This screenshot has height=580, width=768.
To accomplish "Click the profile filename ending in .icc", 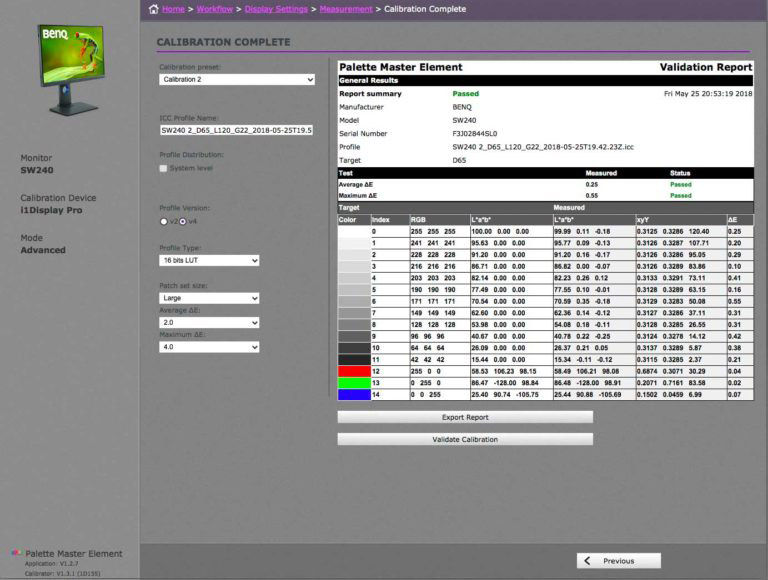I will [543, 147].
